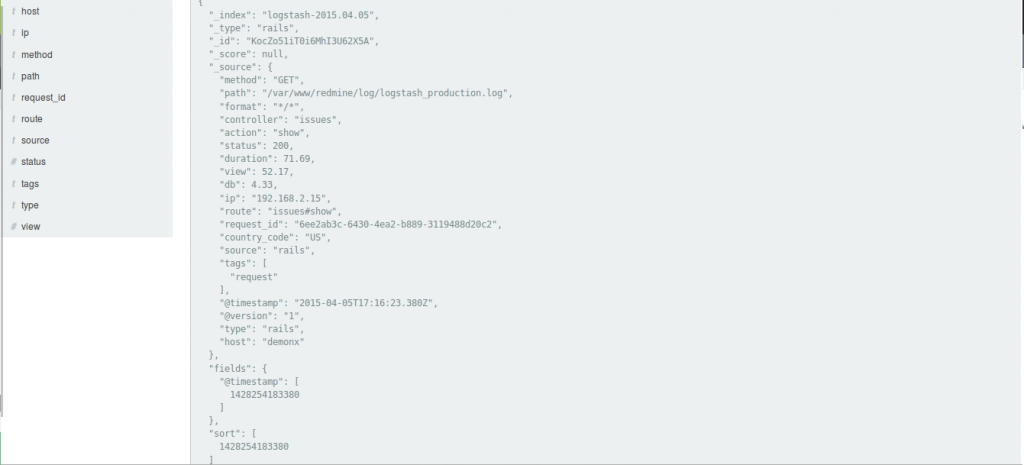1024x465 pixels.
Task: Select the source field name in sidebar
Action: 35,141
